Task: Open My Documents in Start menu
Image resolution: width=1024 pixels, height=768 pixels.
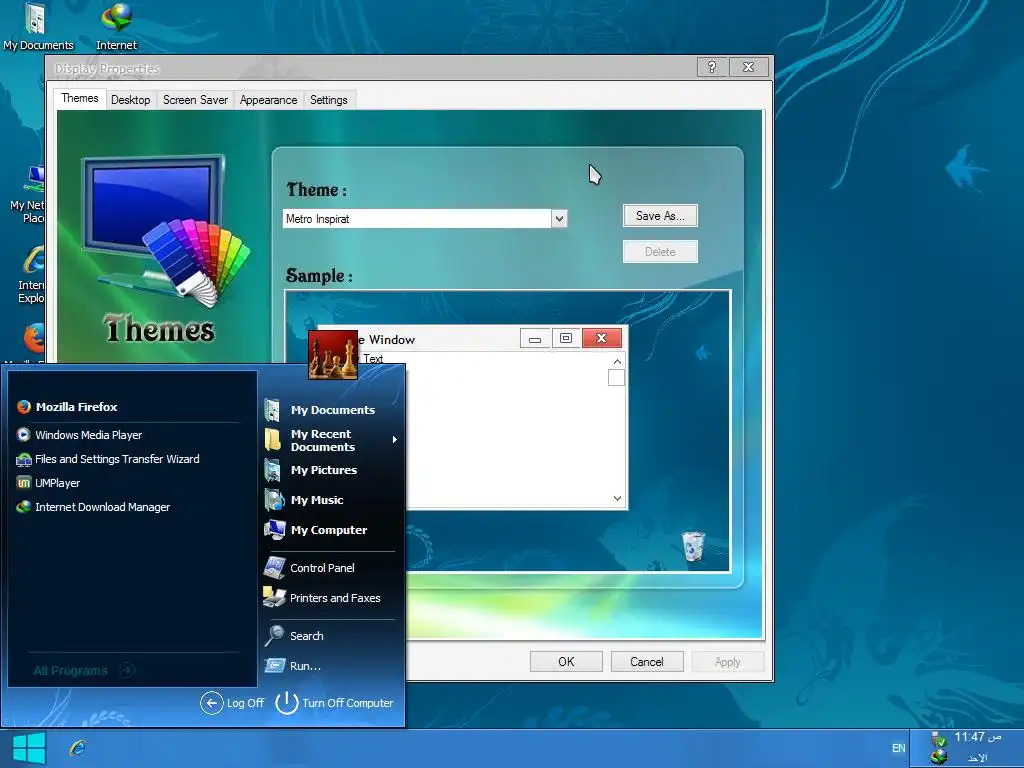Action: click(320, 410)
